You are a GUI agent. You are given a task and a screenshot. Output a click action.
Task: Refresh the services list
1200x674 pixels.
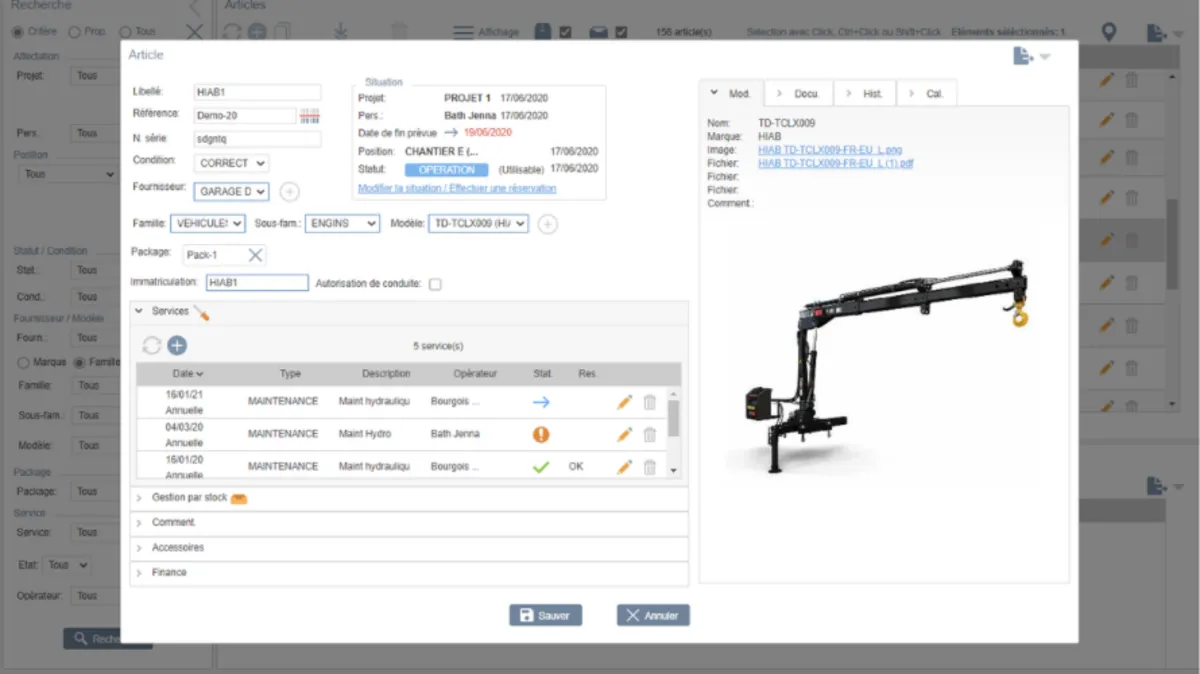point(152,346)
